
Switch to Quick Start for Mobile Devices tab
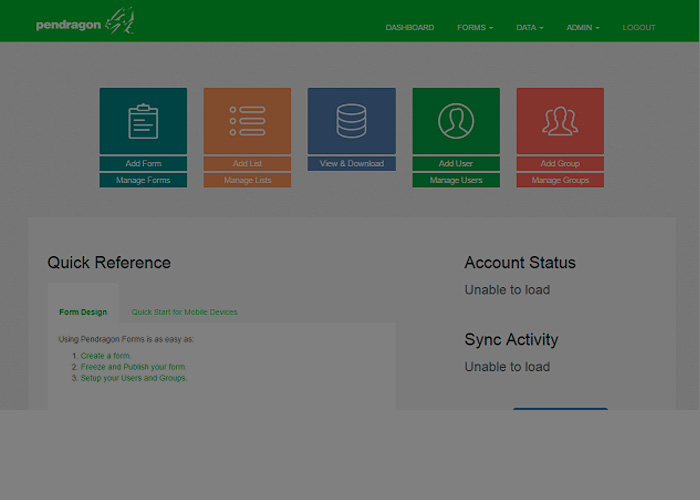[x=184, y=312]
